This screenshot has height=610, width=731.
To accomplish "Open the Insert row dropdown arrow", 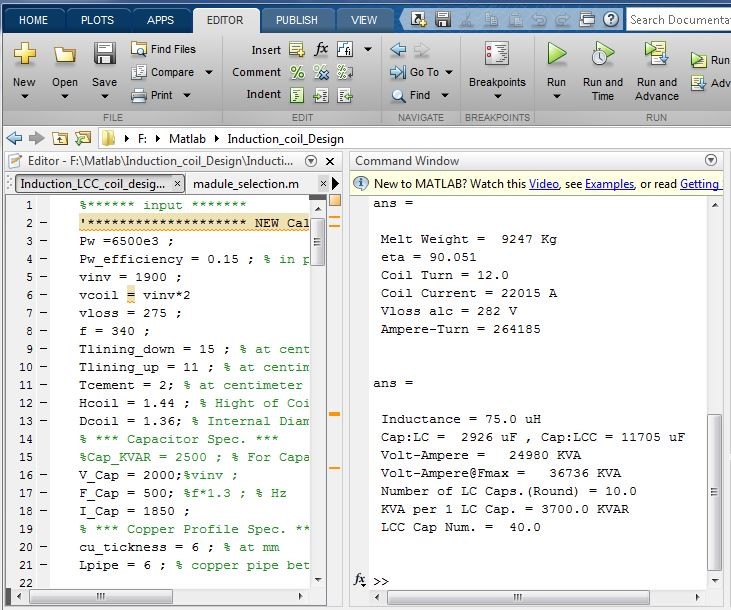I will (368, 49).
